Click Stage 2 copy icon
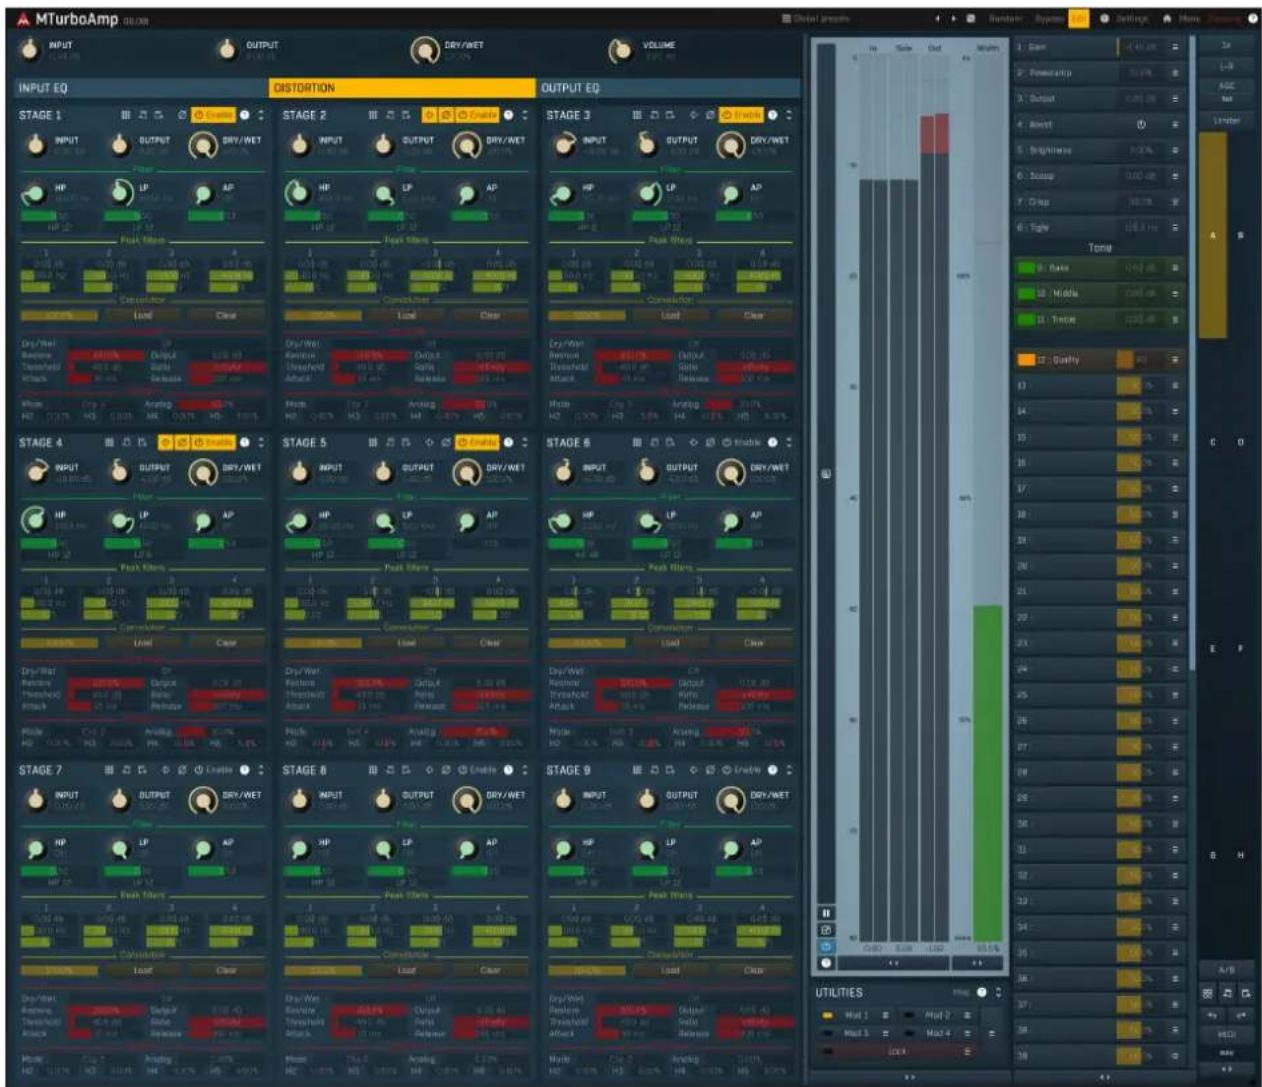1262x1087 pixels. [390, 115]
